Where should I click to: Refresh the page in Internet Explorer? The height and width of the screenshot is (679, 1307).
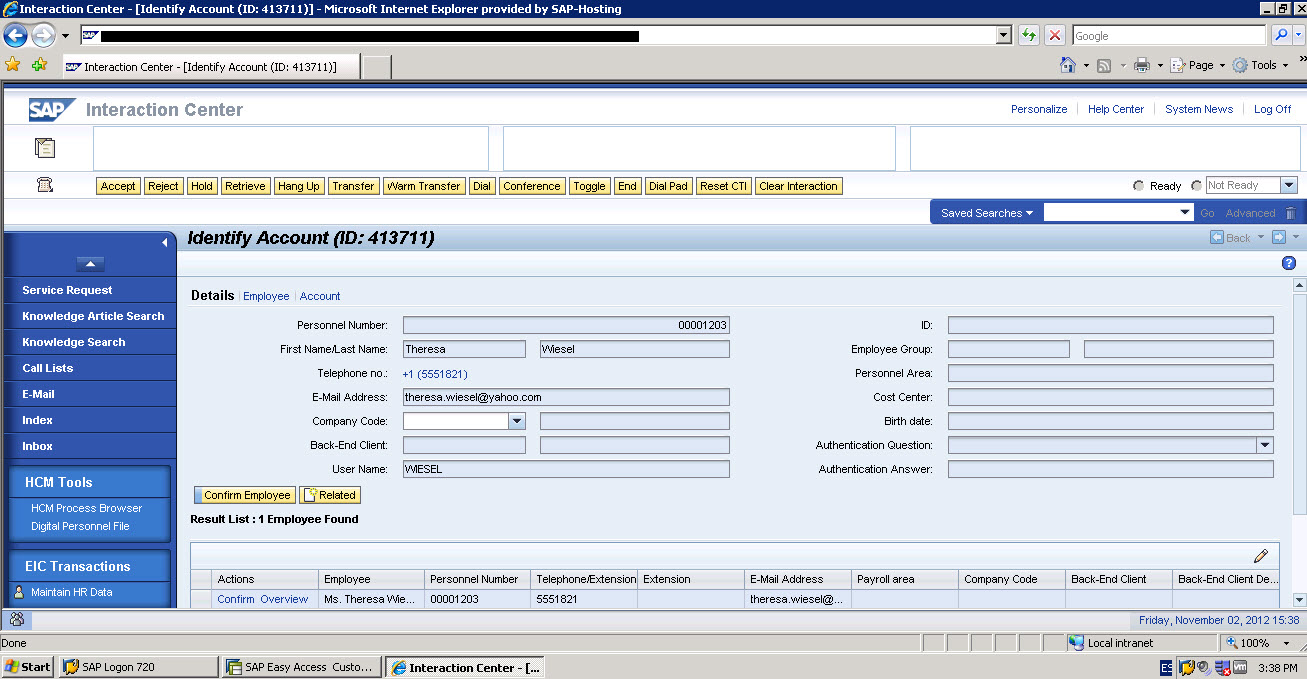coord(1028,35)
